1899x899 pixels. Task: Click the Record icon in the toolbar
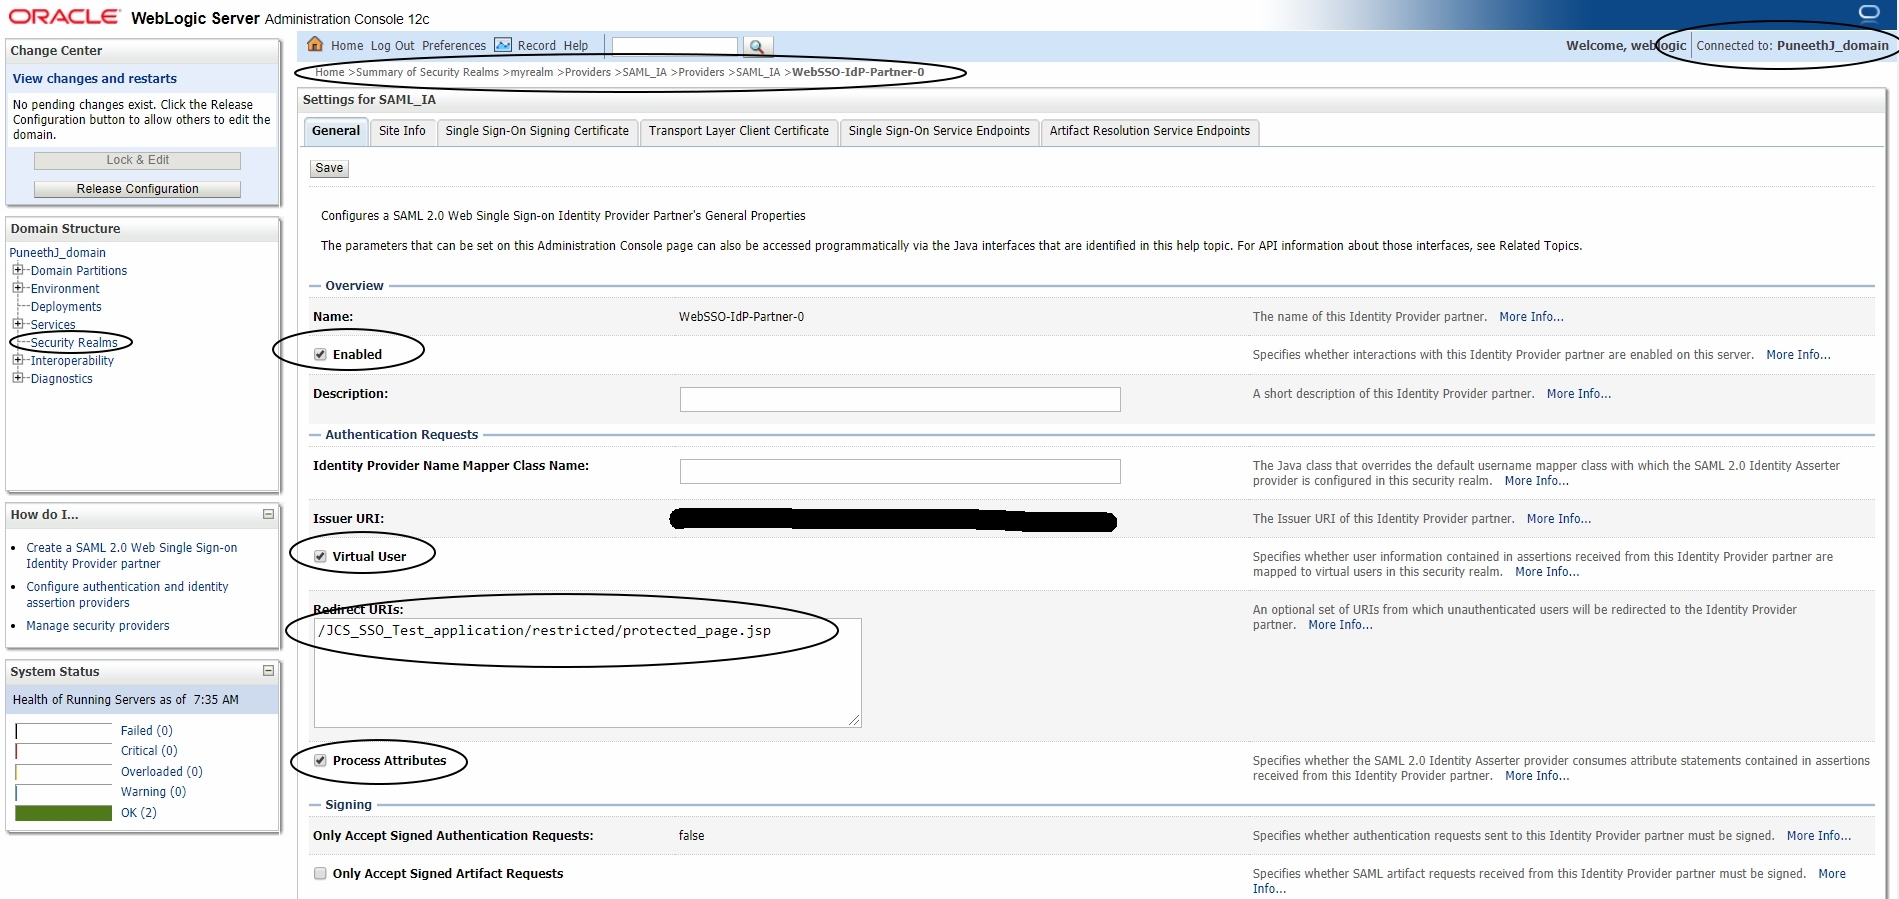click(503, 45)
